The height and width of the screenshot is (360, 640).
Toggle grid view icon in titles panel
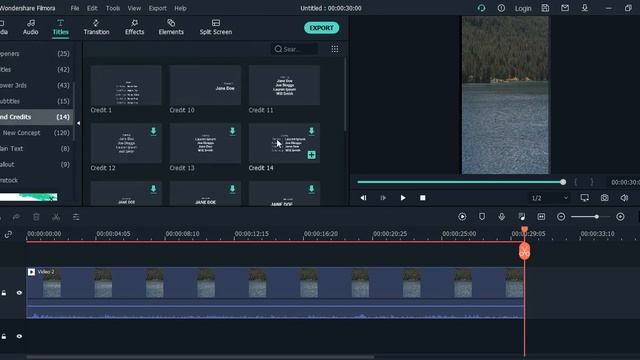click(x=335, y=49)
